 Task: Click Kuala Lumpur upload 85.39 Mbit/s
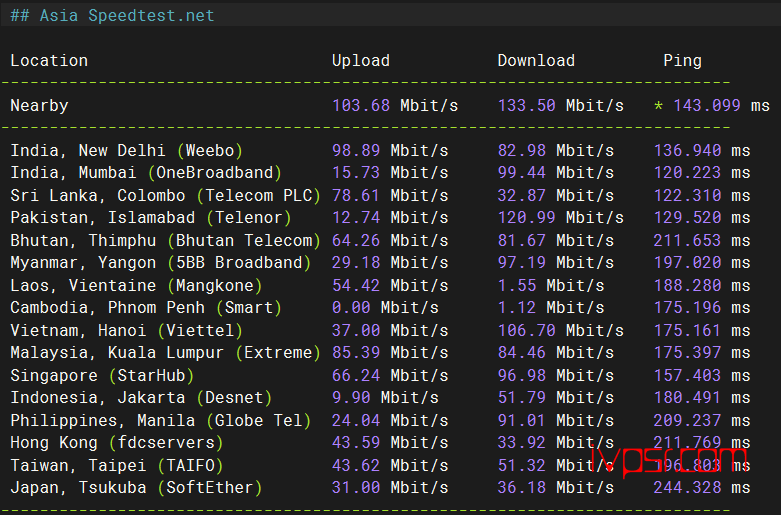(x=390, y=353)
